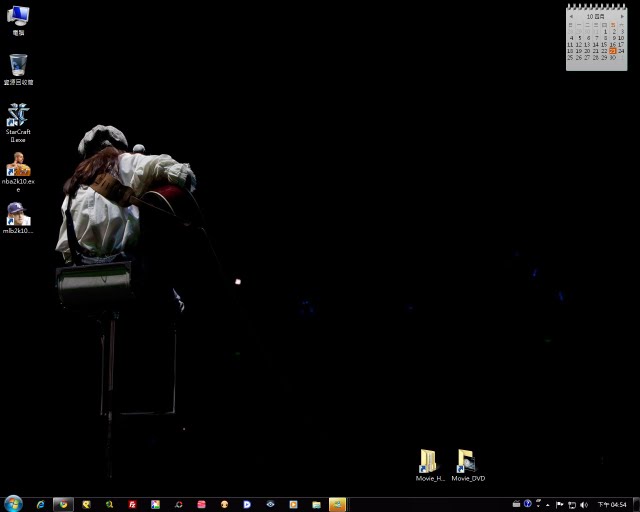The width and height of the screenshot is (640, 512).
Task: Click colorful picture icon right of FileZilla
Action: point(155,505)
